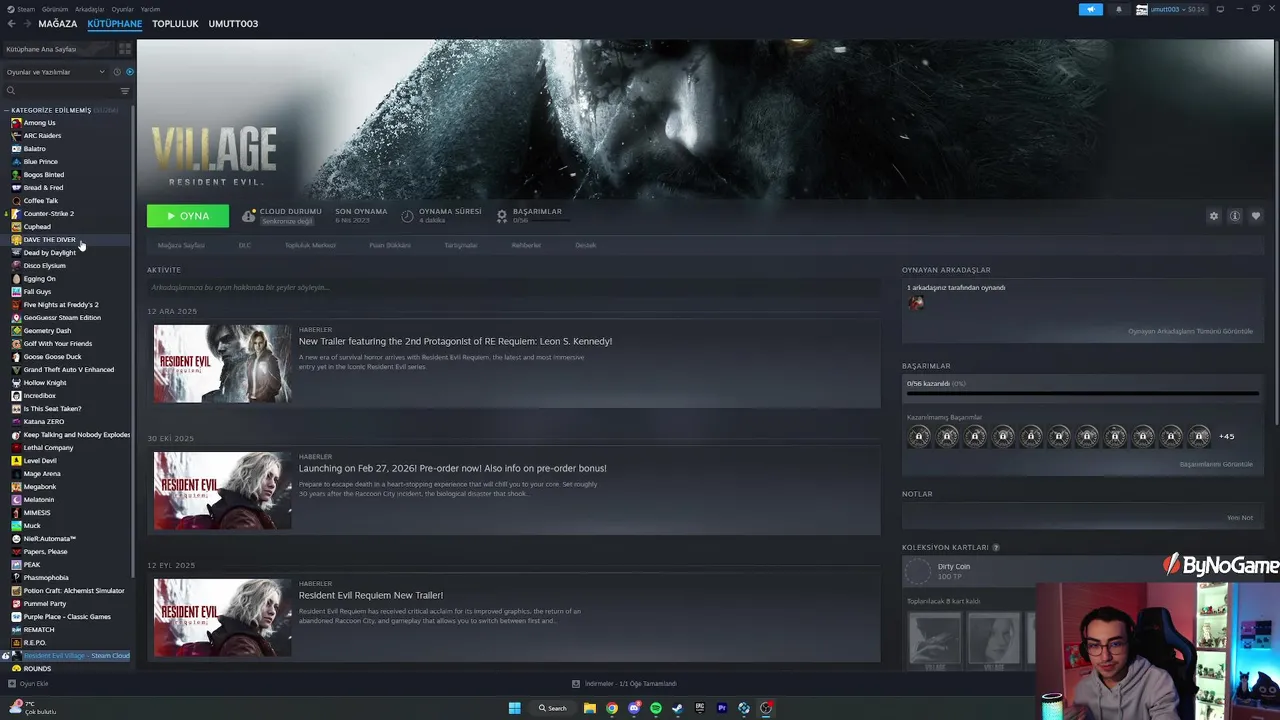1280x720 pixels.
Task: Select NieR:Automata in the library list
Action: pos(50,539)
